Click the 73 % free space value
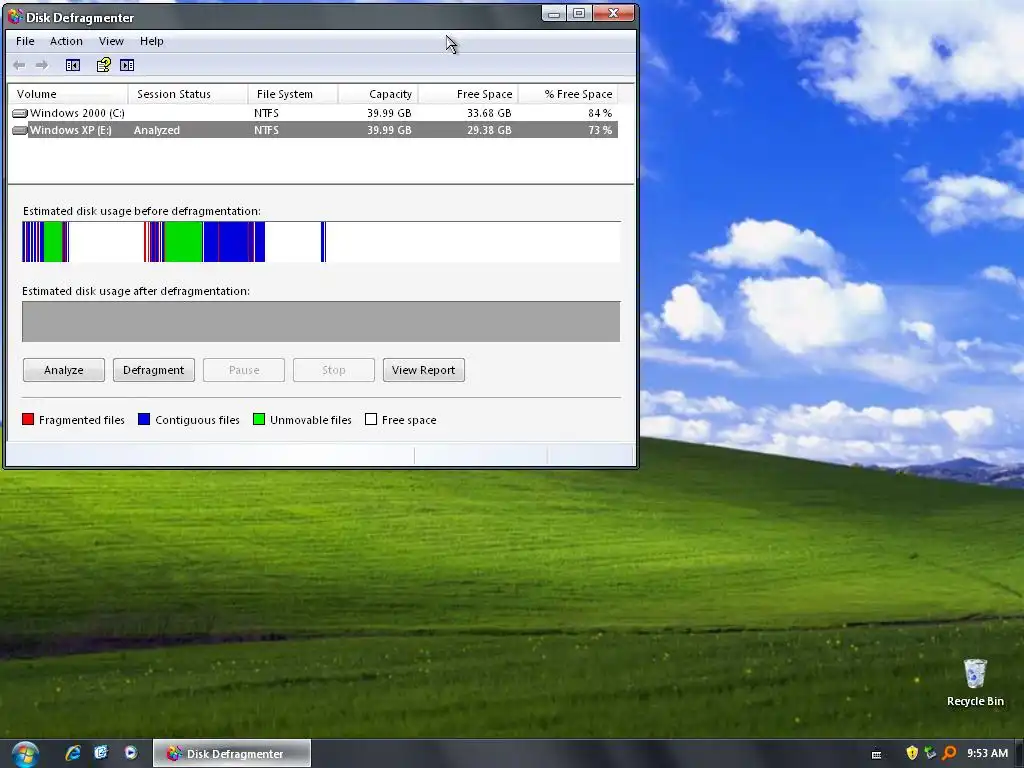 [600, 130]
